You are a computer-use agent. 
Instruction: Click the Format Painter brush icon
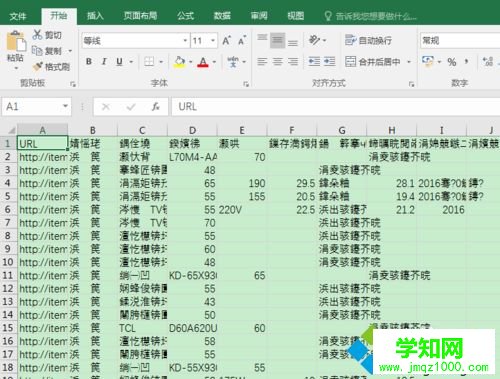click(37, 66)
